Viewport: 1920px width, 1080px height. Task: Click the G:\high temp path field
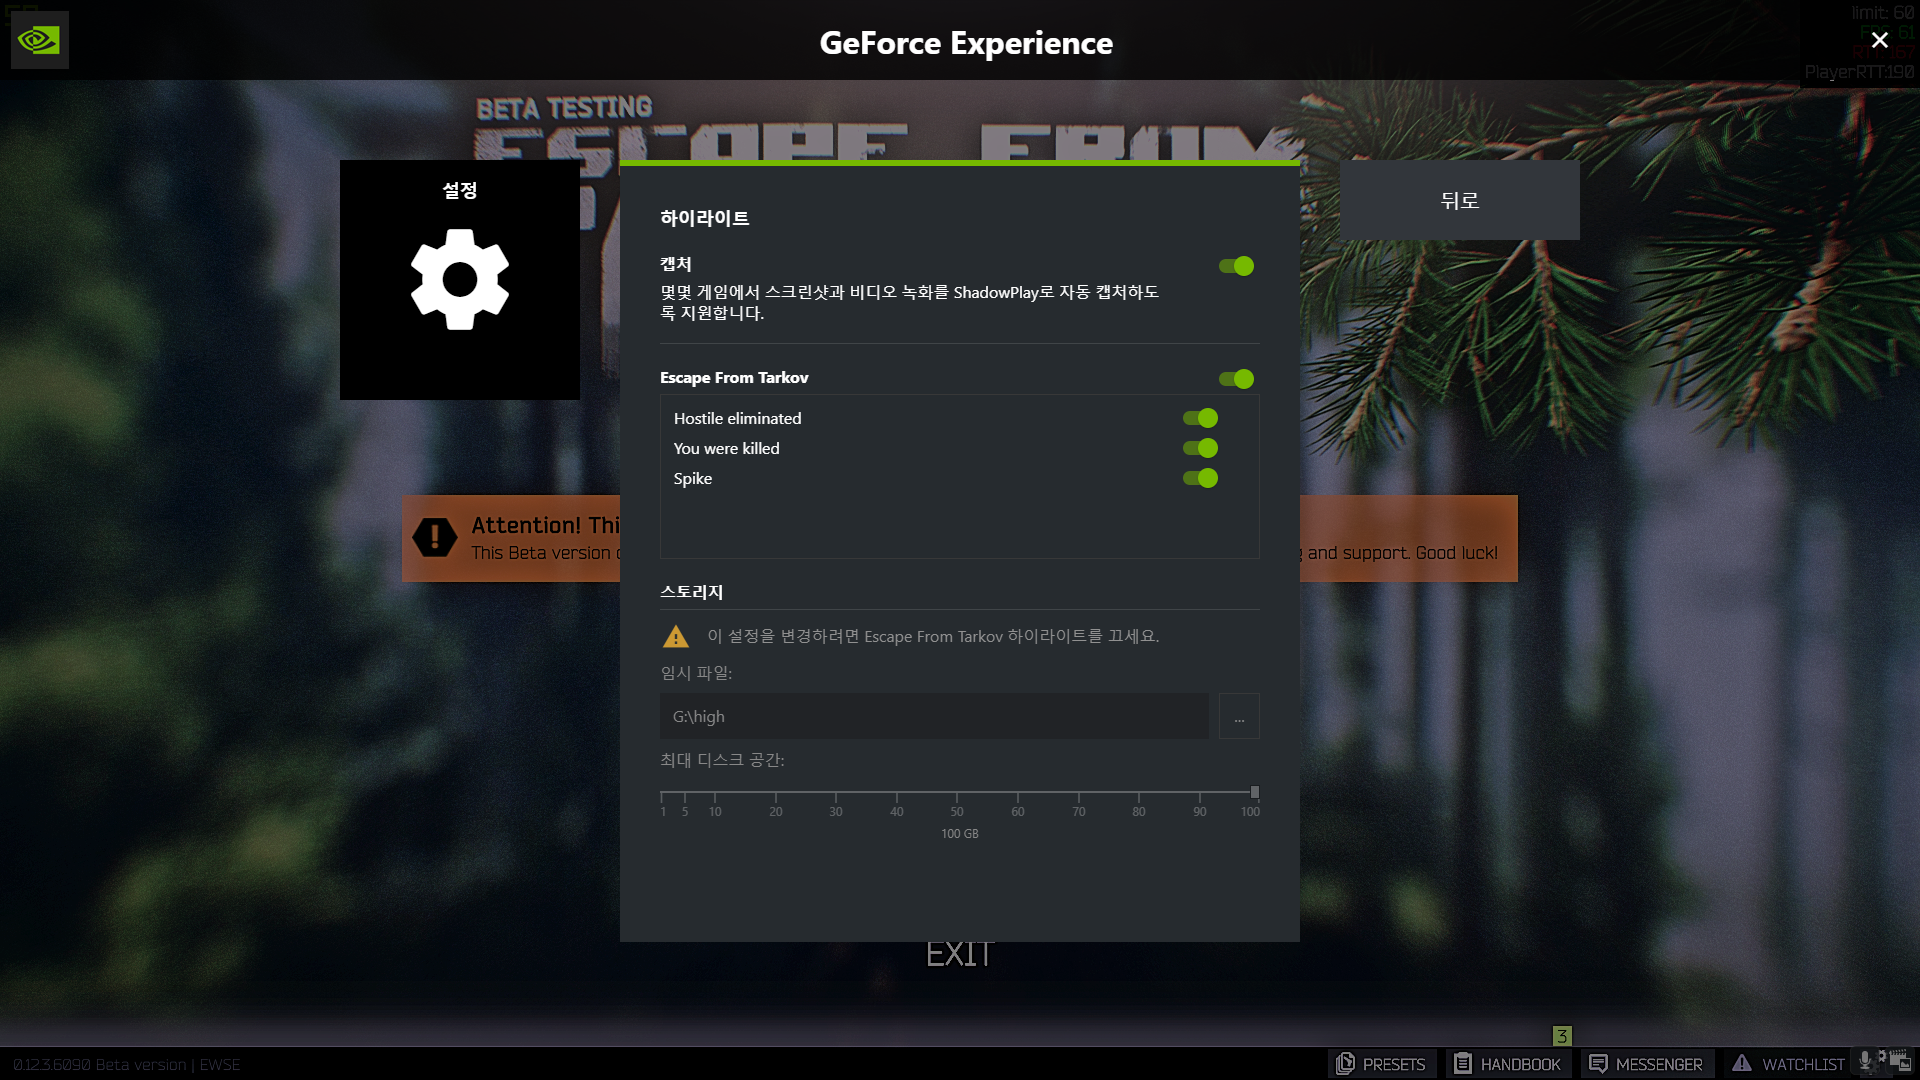click(x=933, y=717)
